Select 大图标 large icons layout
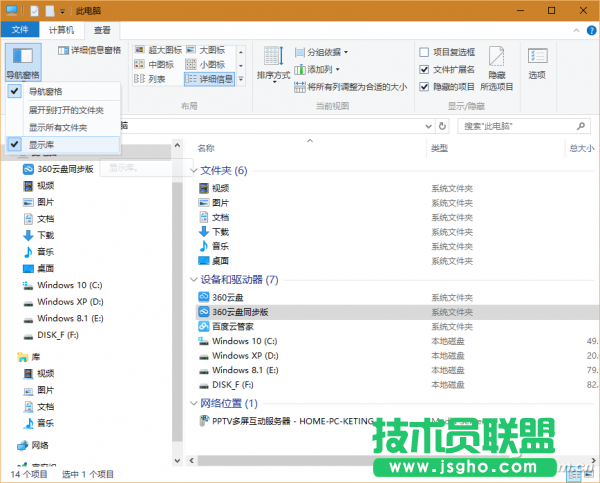The width and height of the screenshot is (600, 483). click(206, 50)
